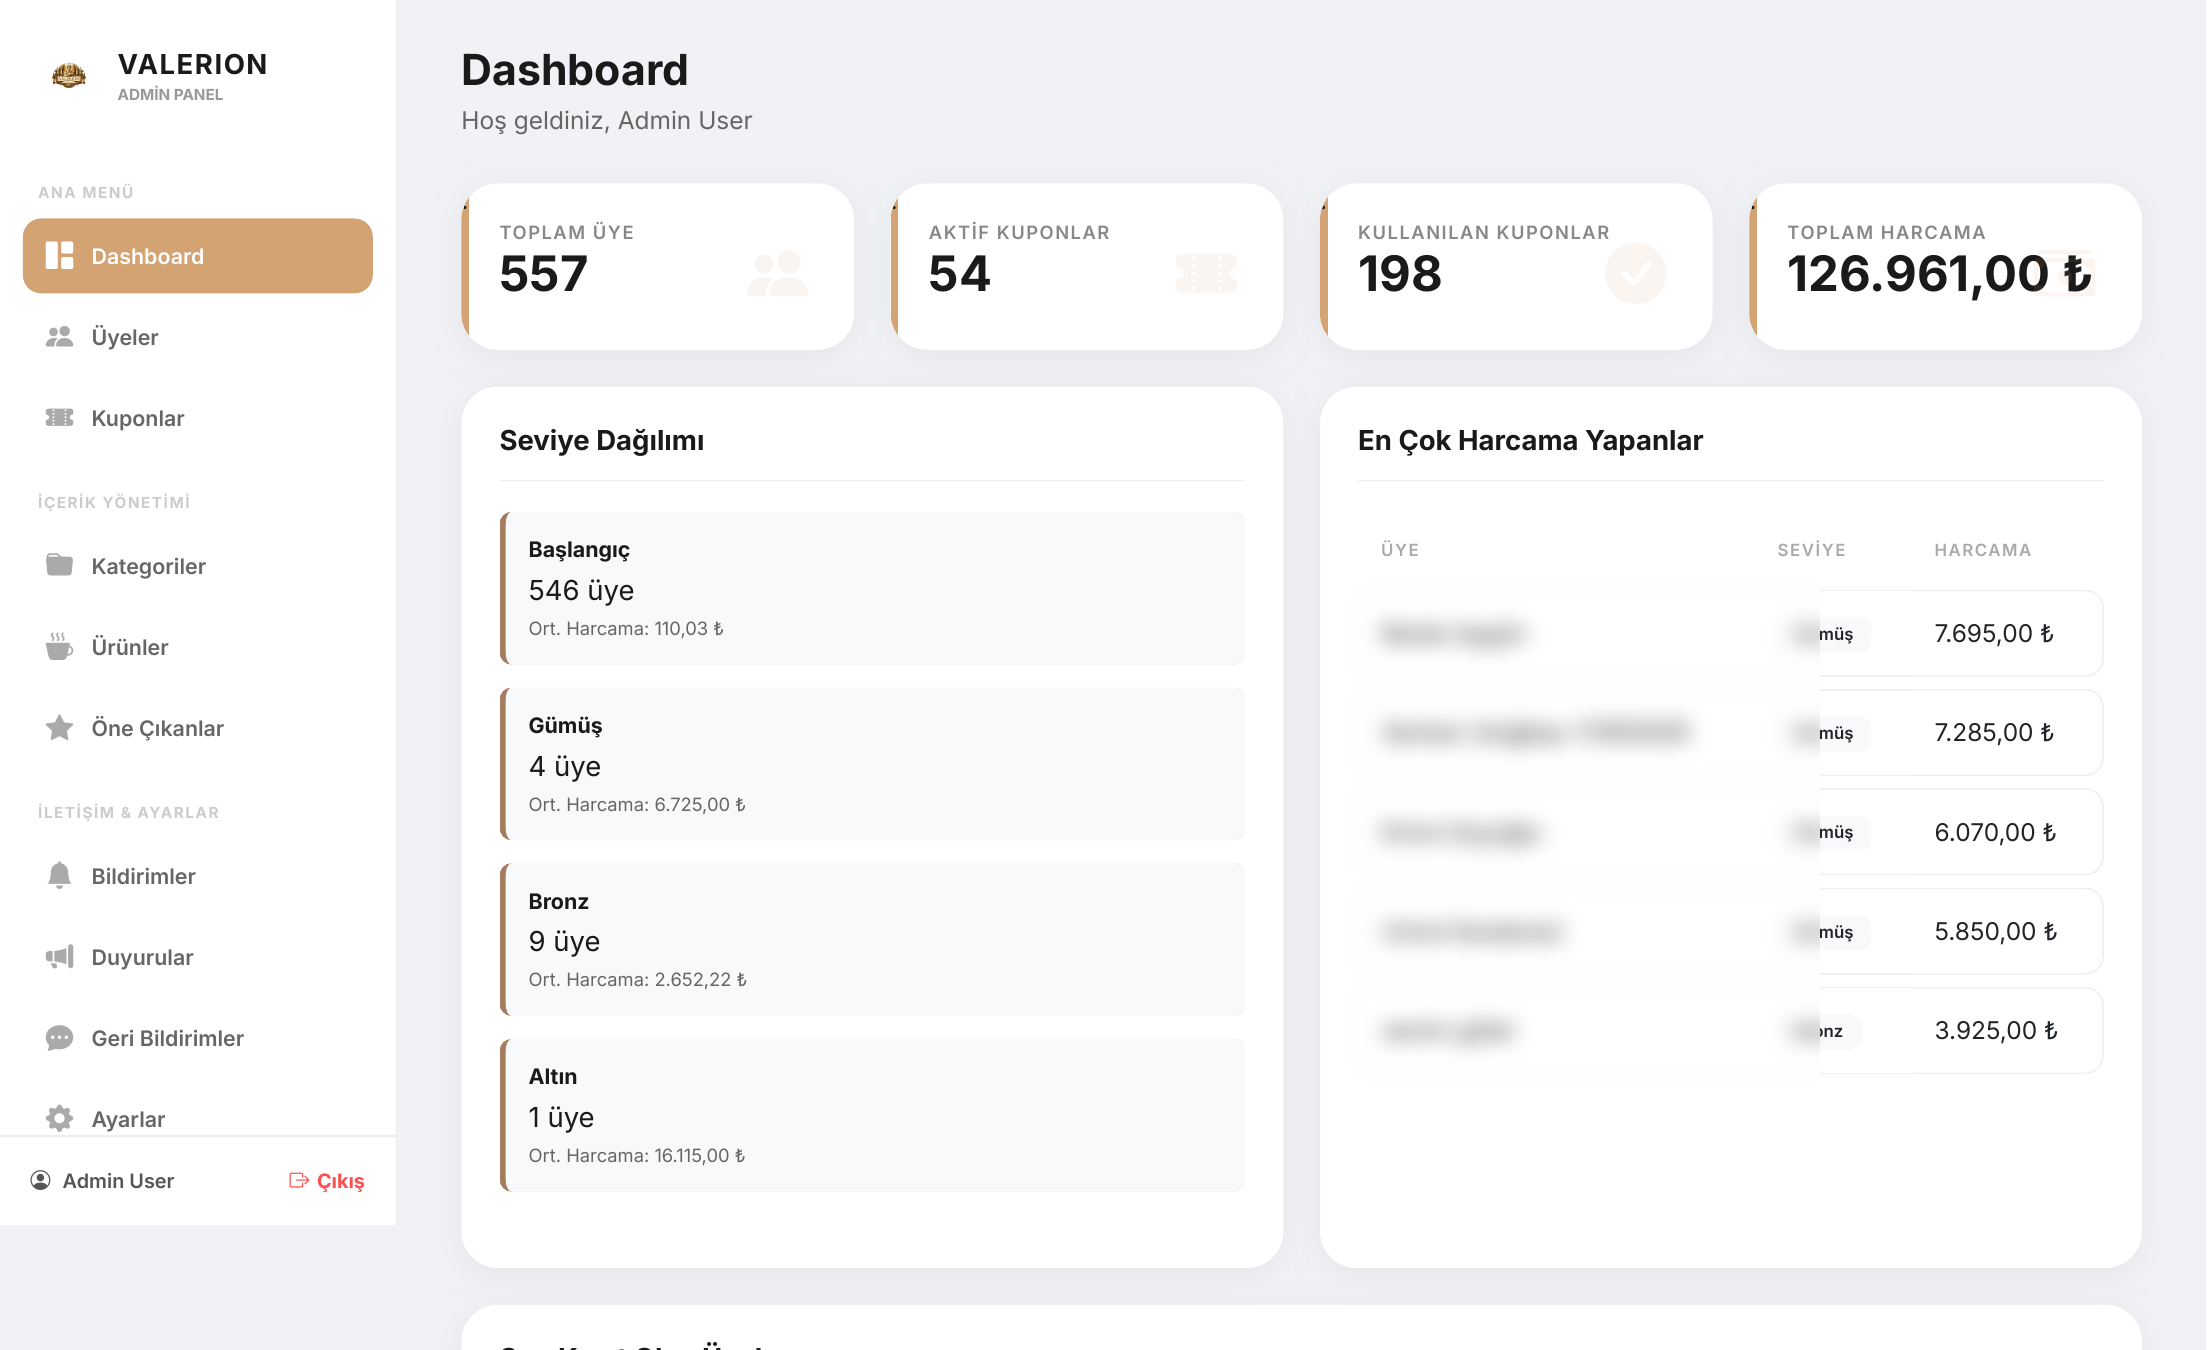Click the 3.925,00 ₺ spending value
The height and width of the screenshot is (1350, 2207).
click(x=1996, y=1030)
